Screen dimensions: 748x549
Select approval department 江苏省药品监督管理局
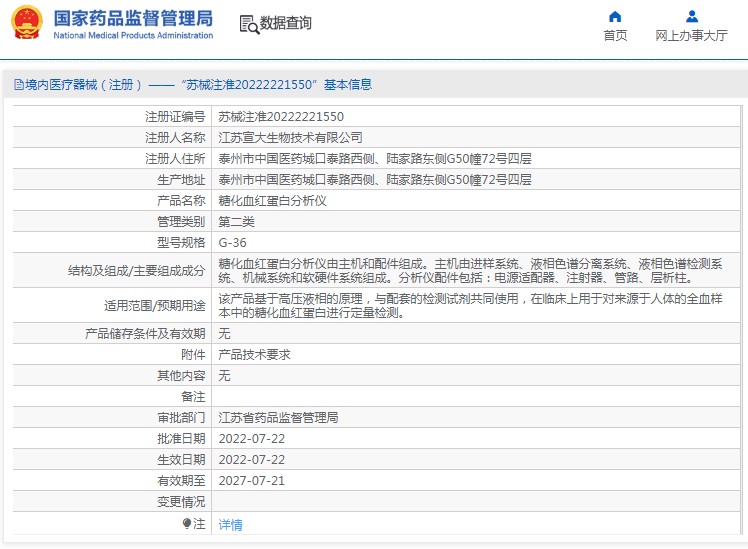click(x=278, y=418)
